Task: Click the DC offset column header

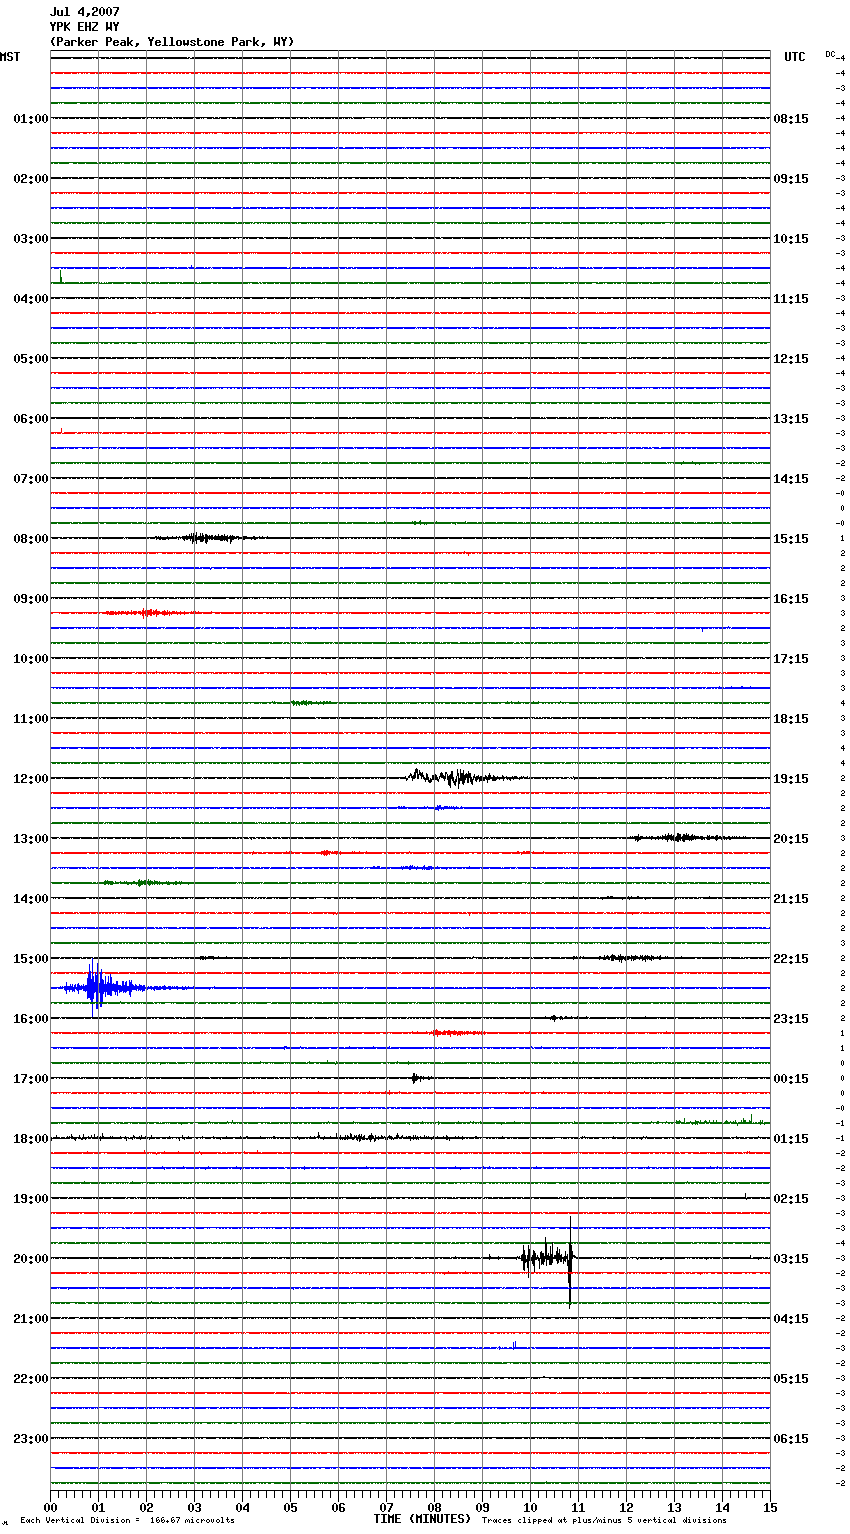Action: 830,54
